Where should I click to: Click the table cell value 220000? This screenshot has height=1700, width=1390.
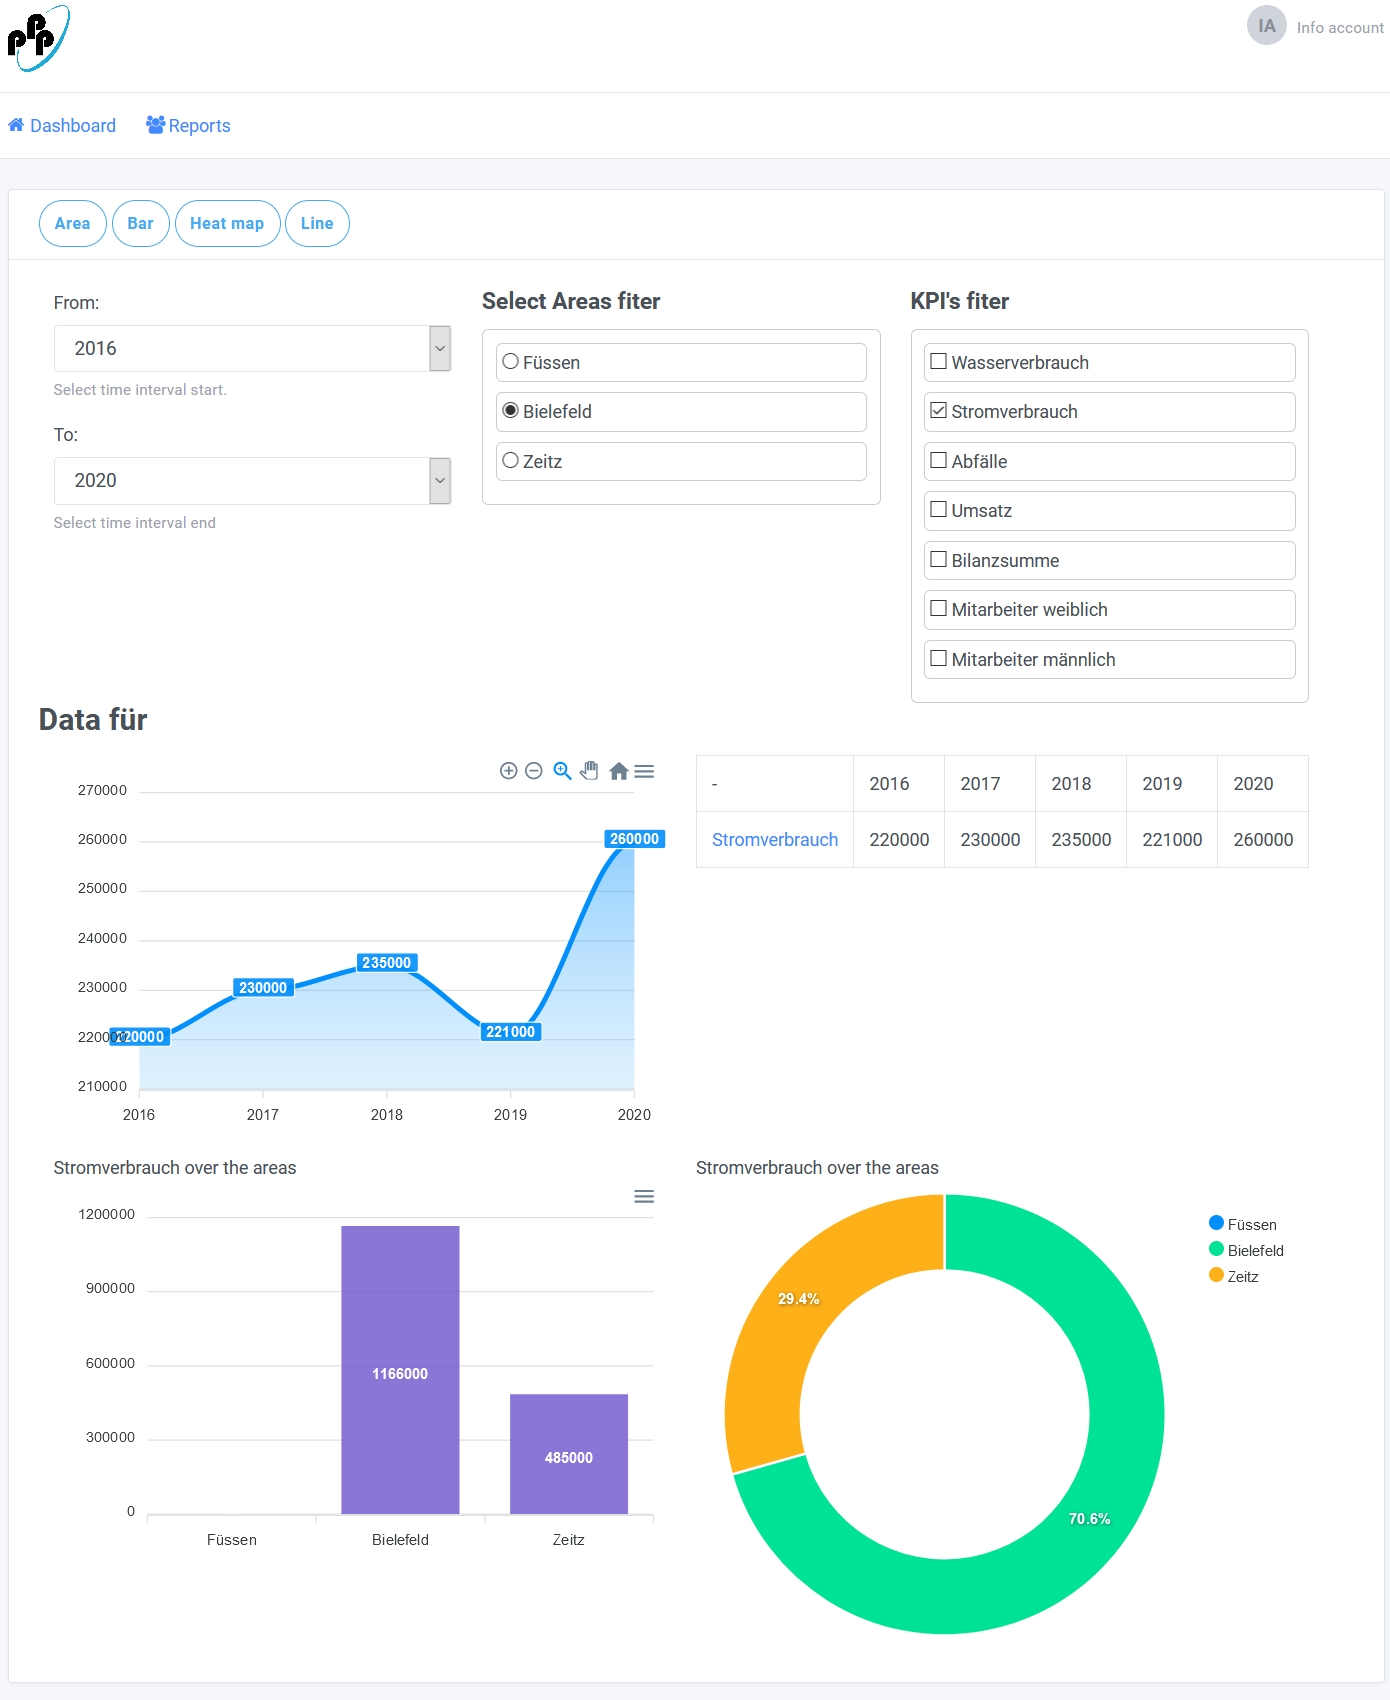pyautogui.click(x=899, y=840)
